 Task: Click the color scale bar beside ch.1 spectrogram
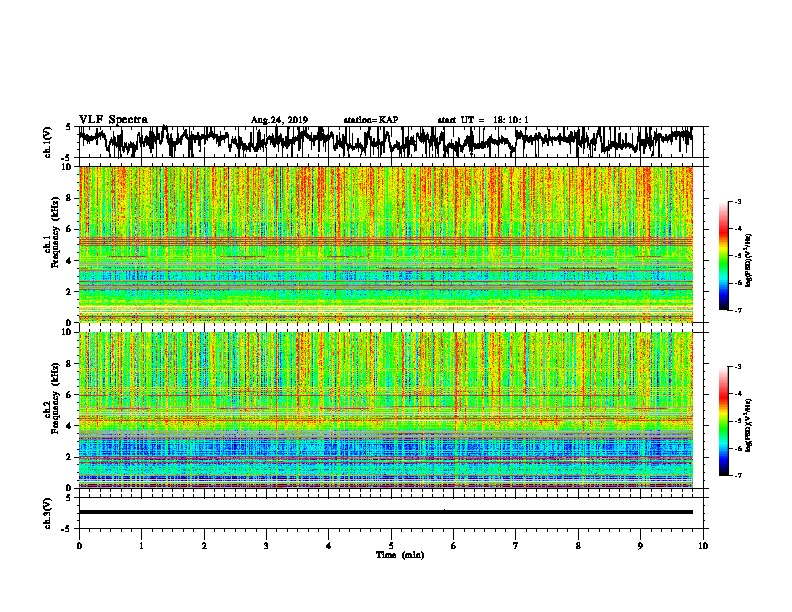tap(723, 256)
